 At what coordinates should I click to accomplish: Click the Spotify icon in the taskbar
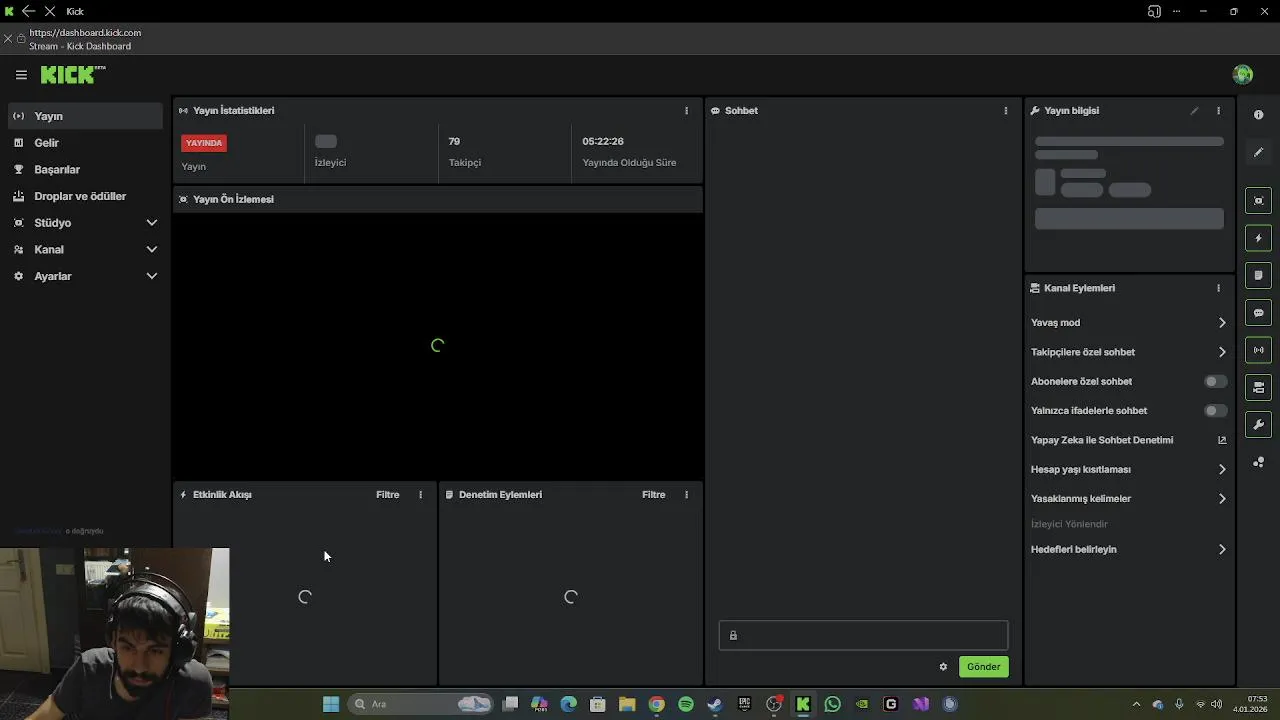(x=686, y=704)
